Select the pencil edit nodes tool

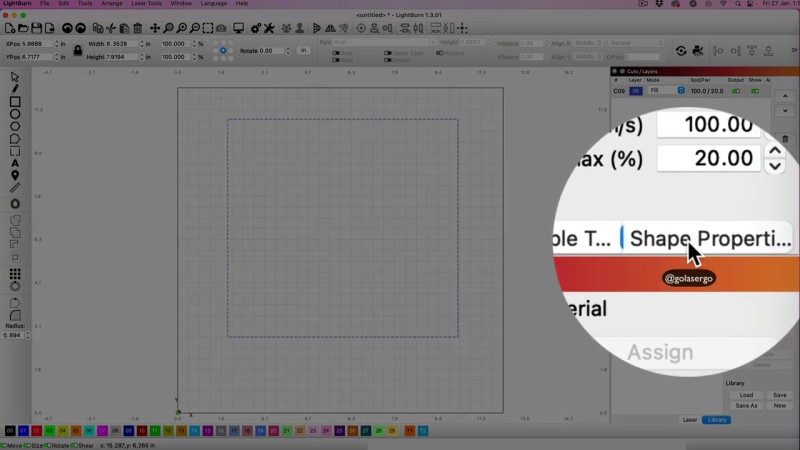15,89
